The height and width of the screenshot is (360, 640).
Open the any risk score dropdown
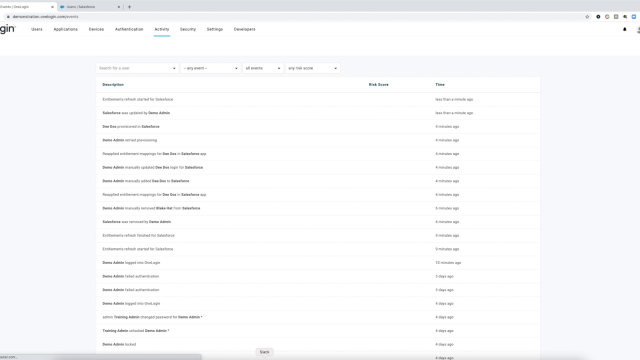tap(312, 68)
